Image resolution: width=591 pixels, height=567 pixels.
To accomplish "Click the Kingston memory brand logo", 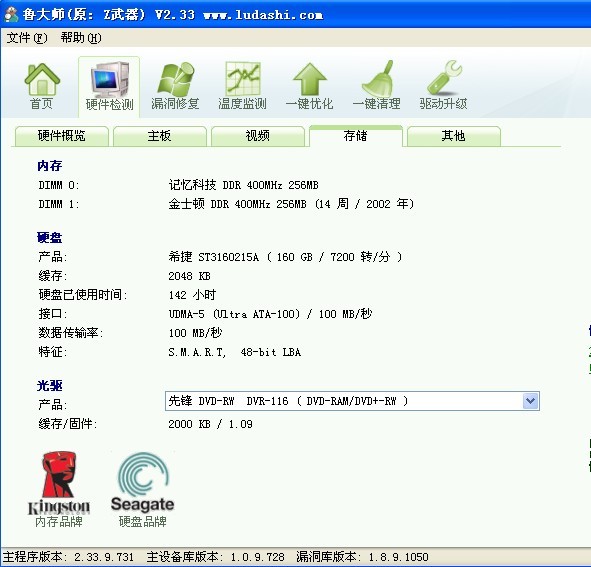I will [59, 489].
